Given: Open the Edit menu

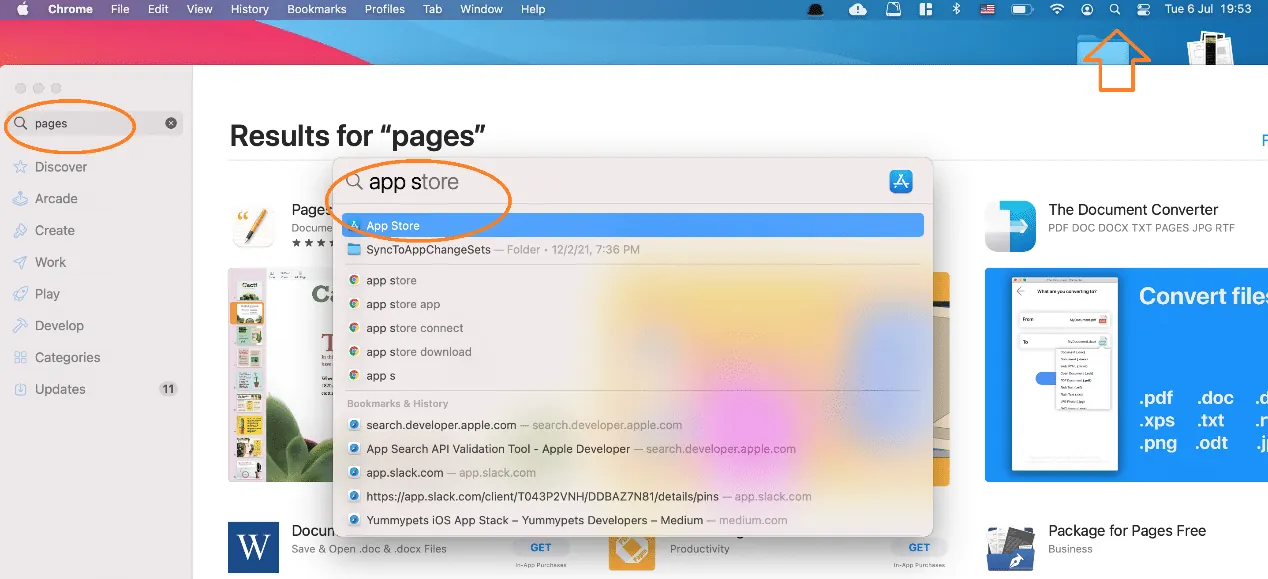Looking at the screenshot, I should pyautogui.click(x=158, y=9).
